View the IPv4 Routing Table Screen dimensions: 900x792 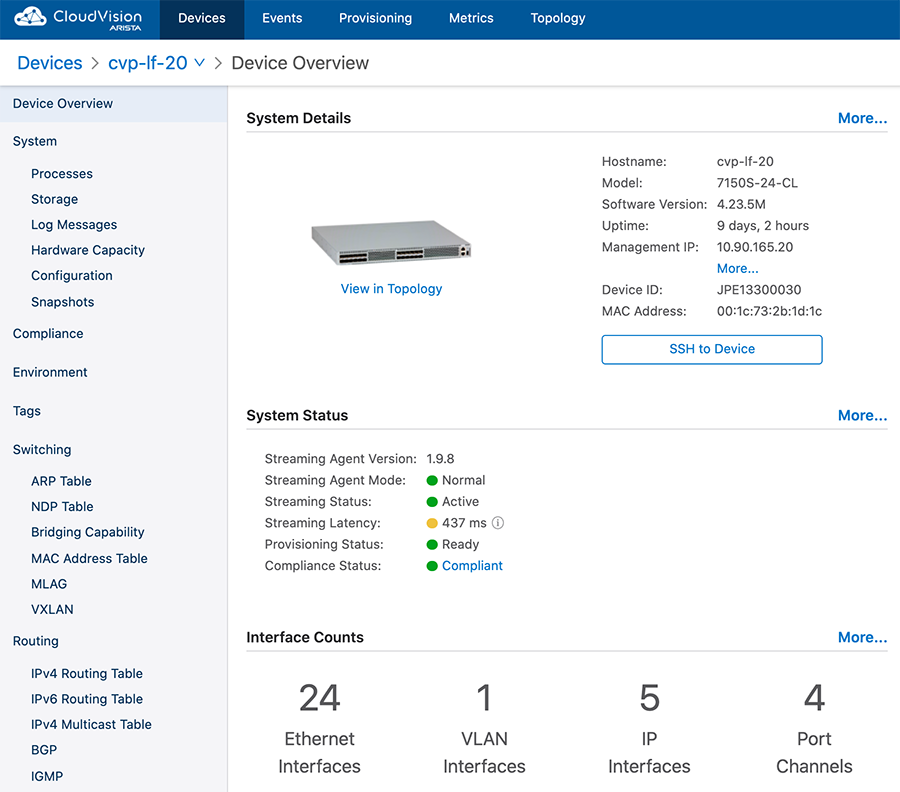[87, 673]
